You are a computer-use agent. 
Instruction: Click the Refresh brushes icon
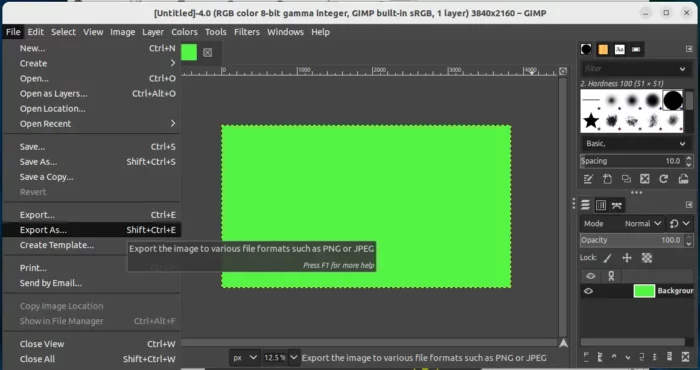click(x=664, y=179)
